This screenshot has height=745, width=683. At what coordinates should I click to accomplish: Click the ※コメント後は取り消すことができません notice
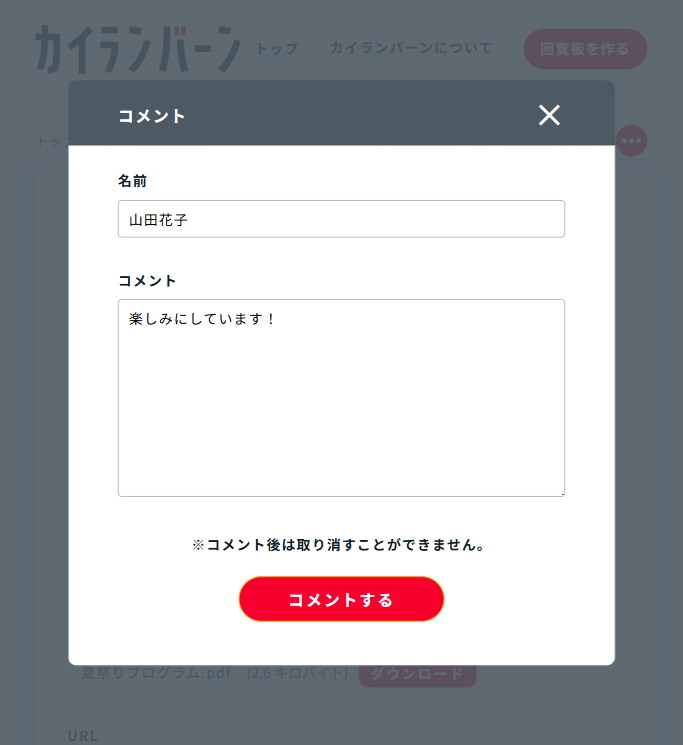[x=341, y=546]
